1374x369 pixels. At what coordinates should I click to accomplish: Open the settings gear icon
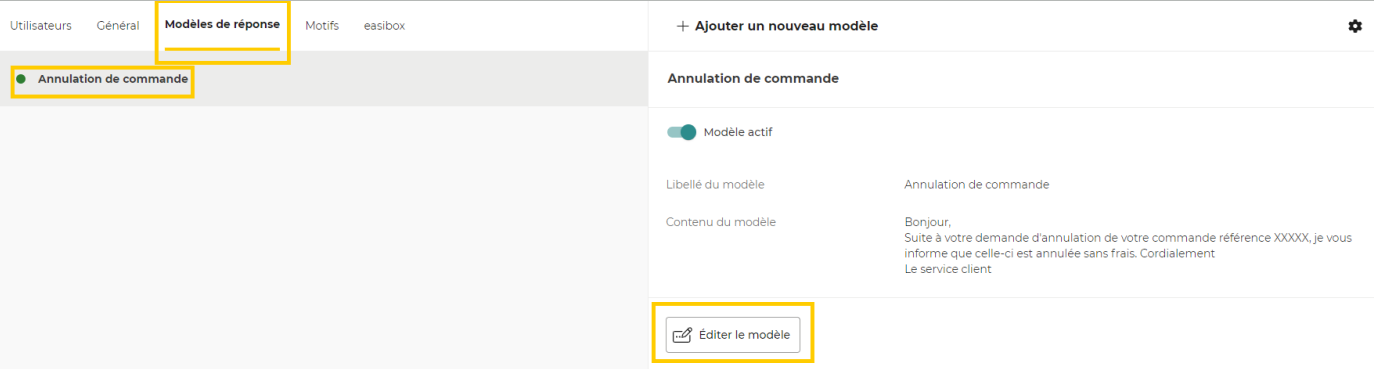1355,26
